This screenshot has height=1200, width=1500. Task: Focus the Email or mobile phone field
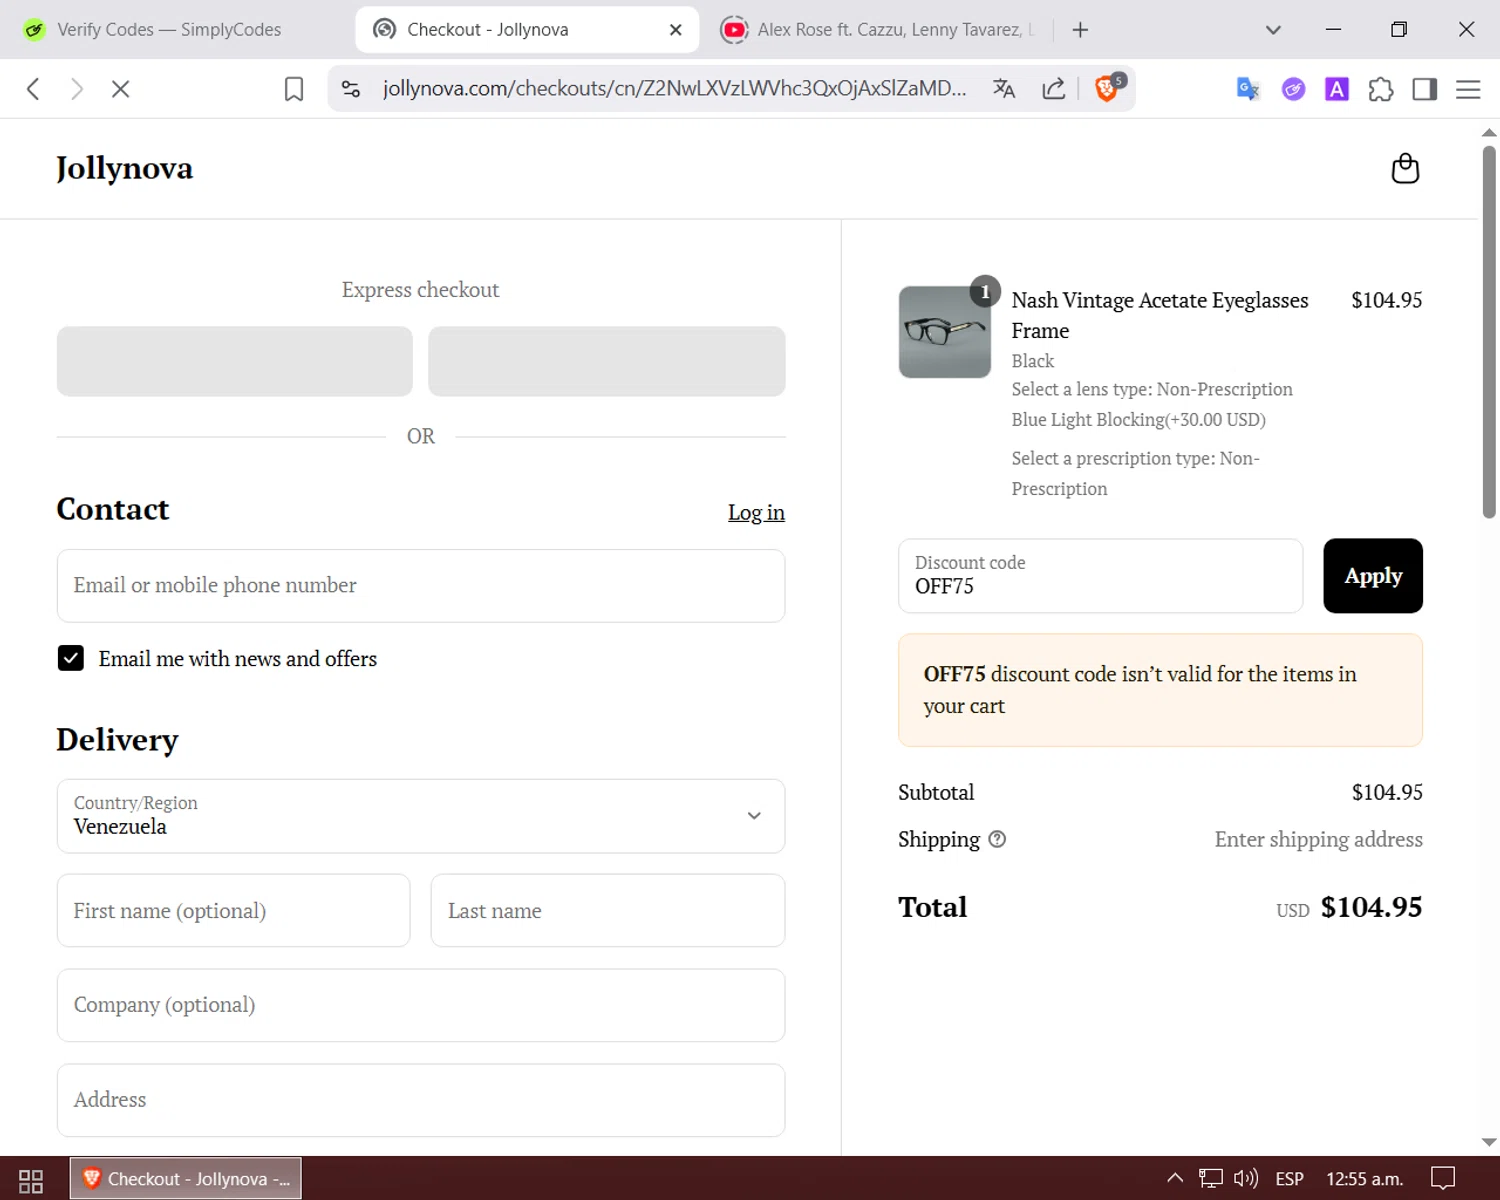pos(421,586)
